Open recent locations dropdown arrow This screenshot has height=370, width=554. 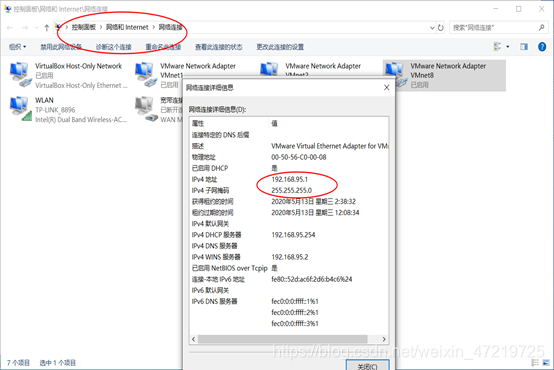tap(36, 28)
